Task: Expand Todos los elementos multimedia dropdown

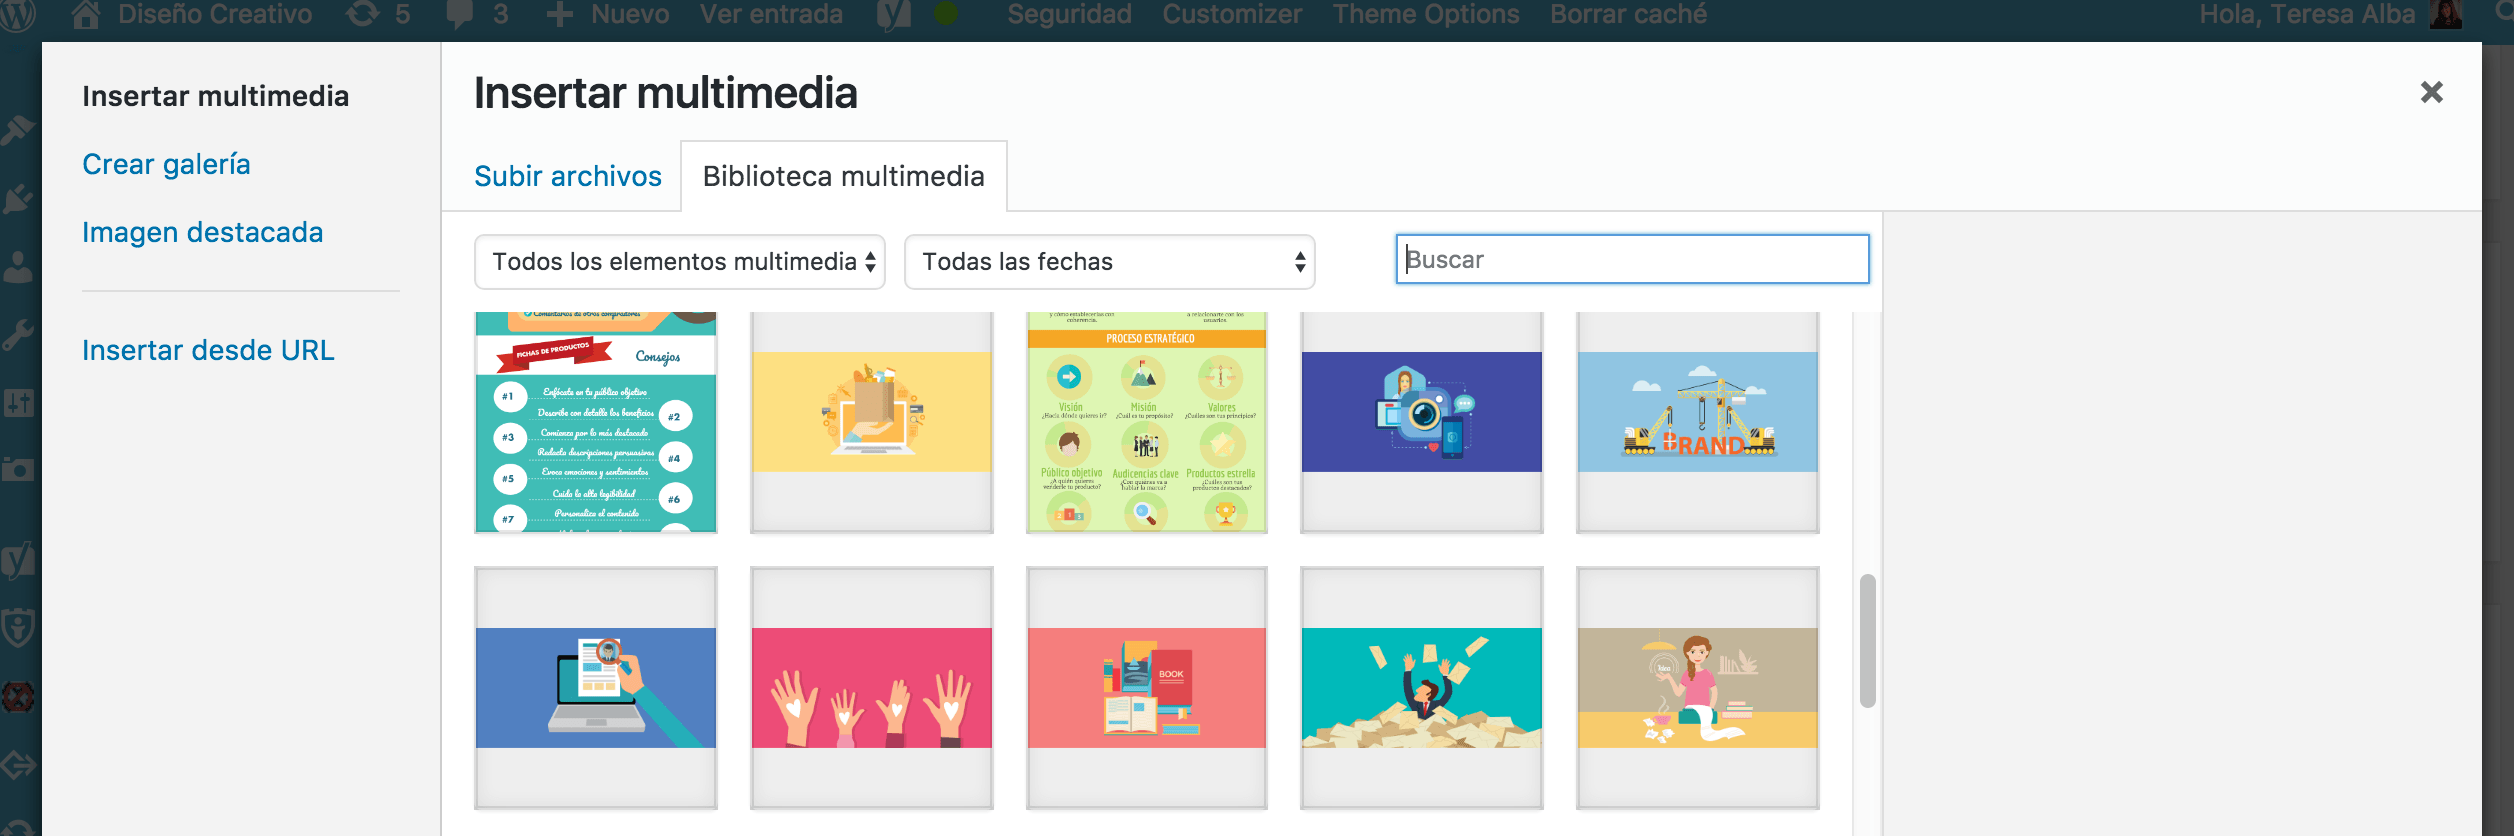Action: [680, 262]
